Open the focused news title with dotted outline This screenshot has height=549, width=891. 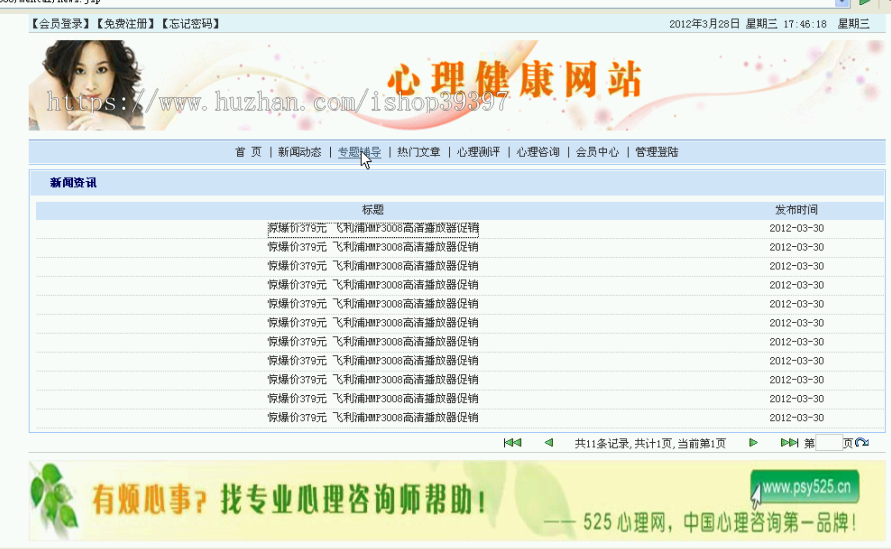coord(373,228)
